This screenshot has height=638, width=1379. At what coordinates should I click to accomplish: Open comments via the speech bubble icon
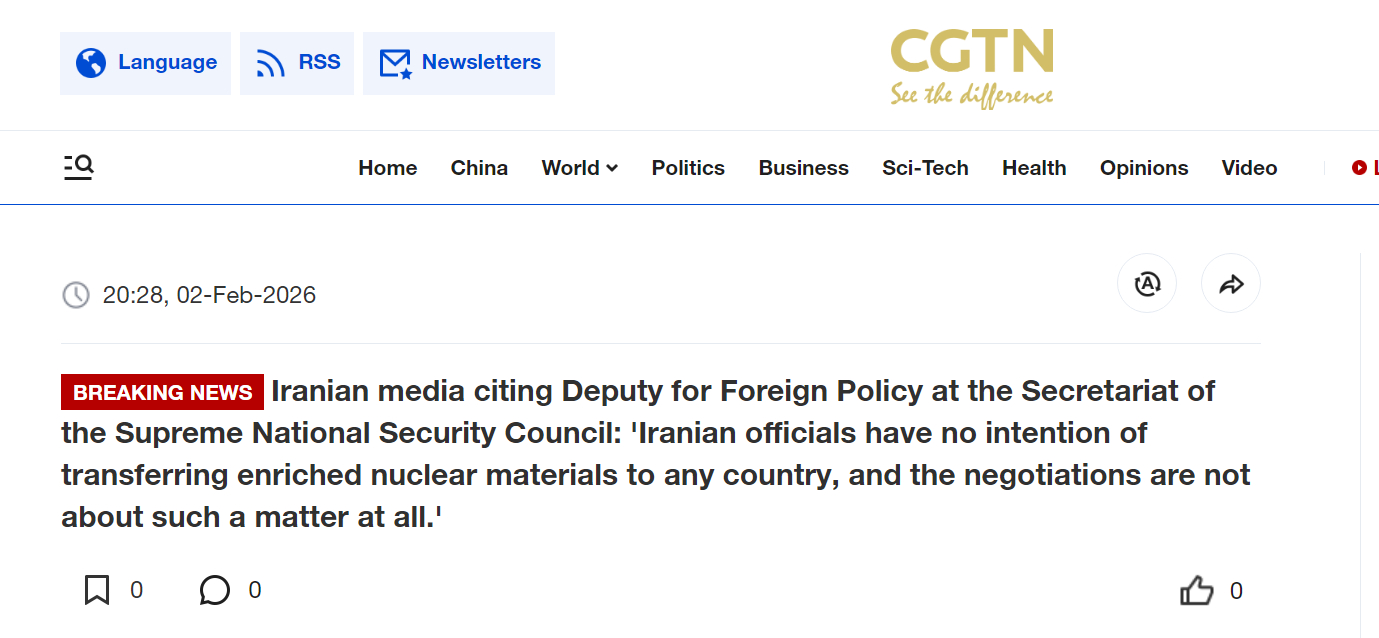click(x=214, y=590)
